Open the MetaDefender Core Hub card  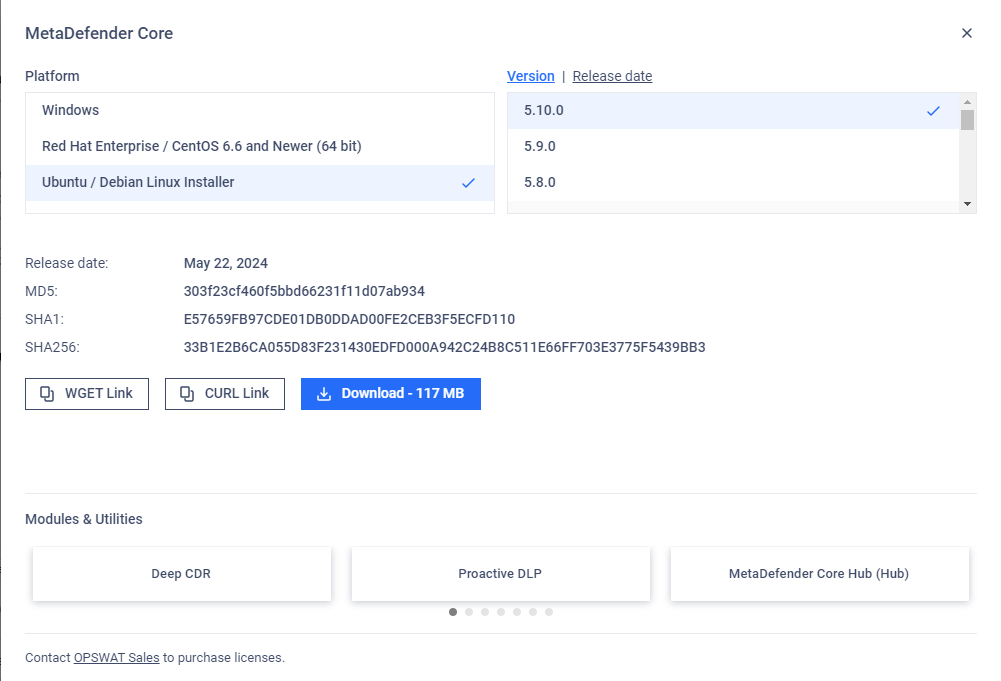[820, 574]
